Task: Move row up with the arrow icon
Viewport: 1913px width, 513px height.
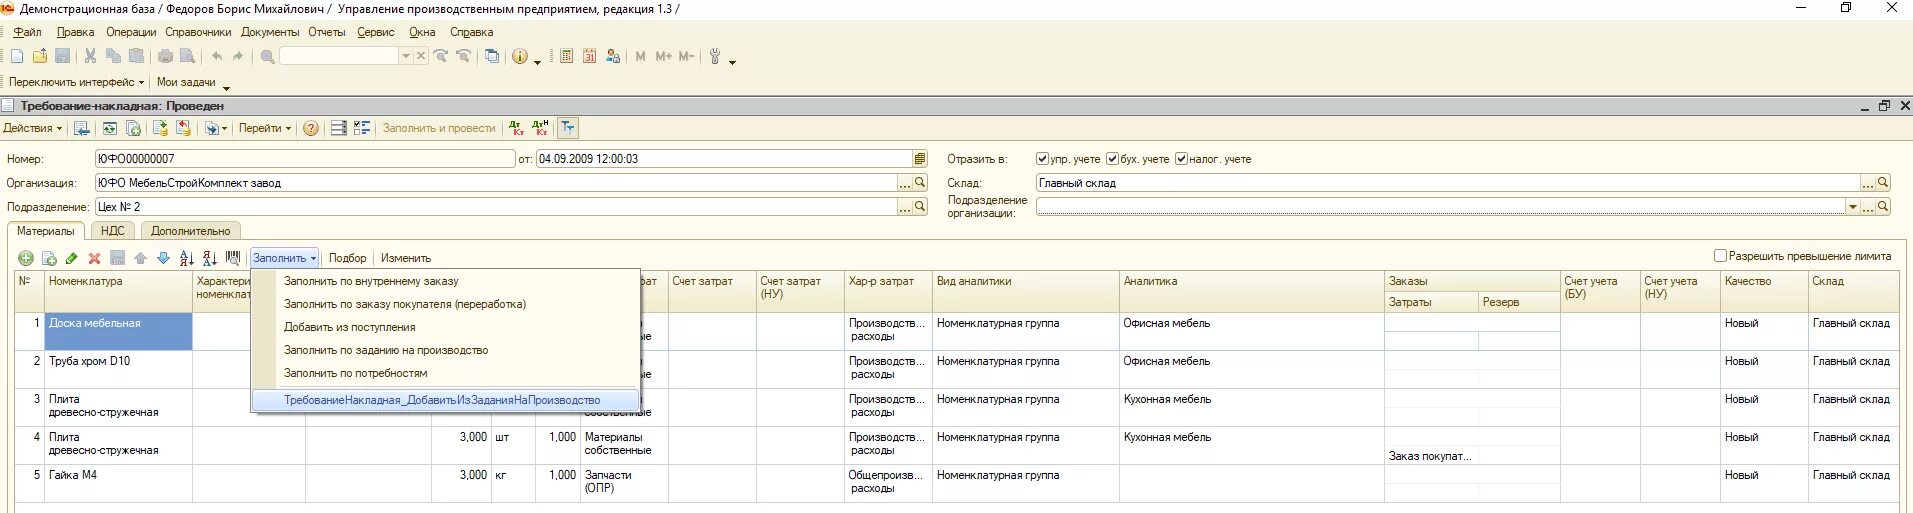Action: (x=140, y=258)
